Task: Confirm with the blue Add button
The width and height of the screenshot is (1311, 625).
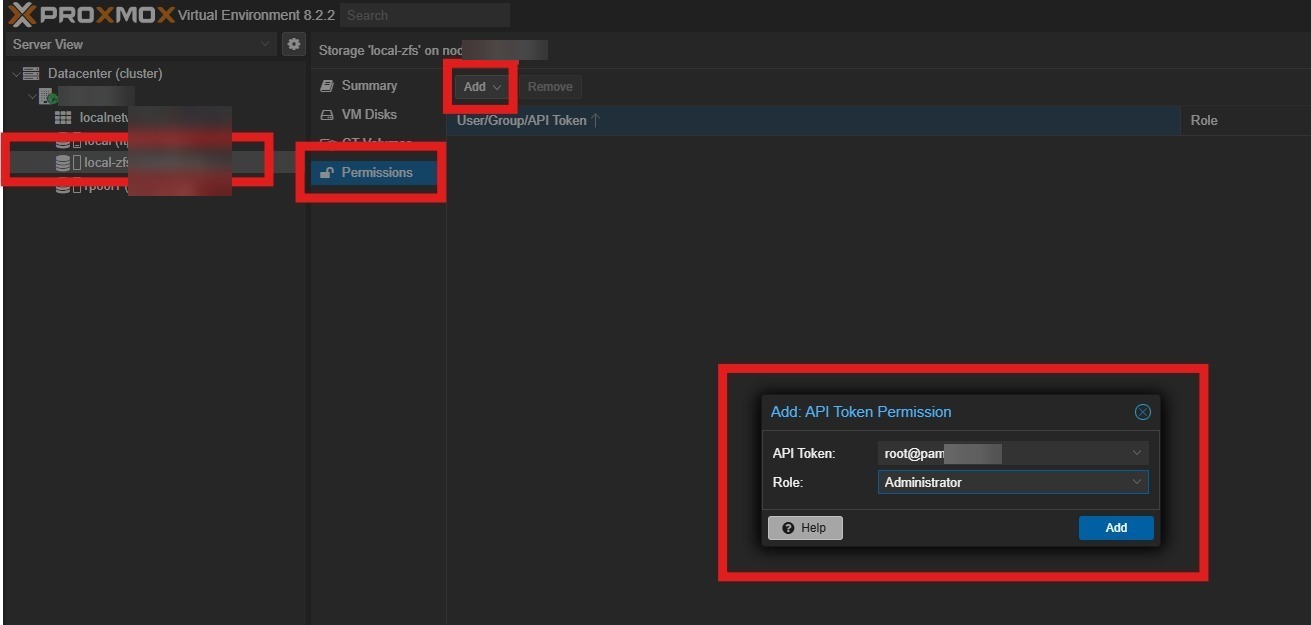Action: pos(1116,528)
